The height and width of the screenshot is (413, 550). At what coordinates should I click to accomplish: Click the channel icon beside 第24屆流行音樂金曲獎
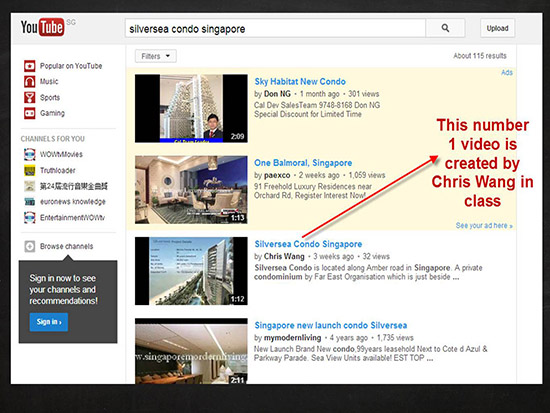tap(29, 186)
